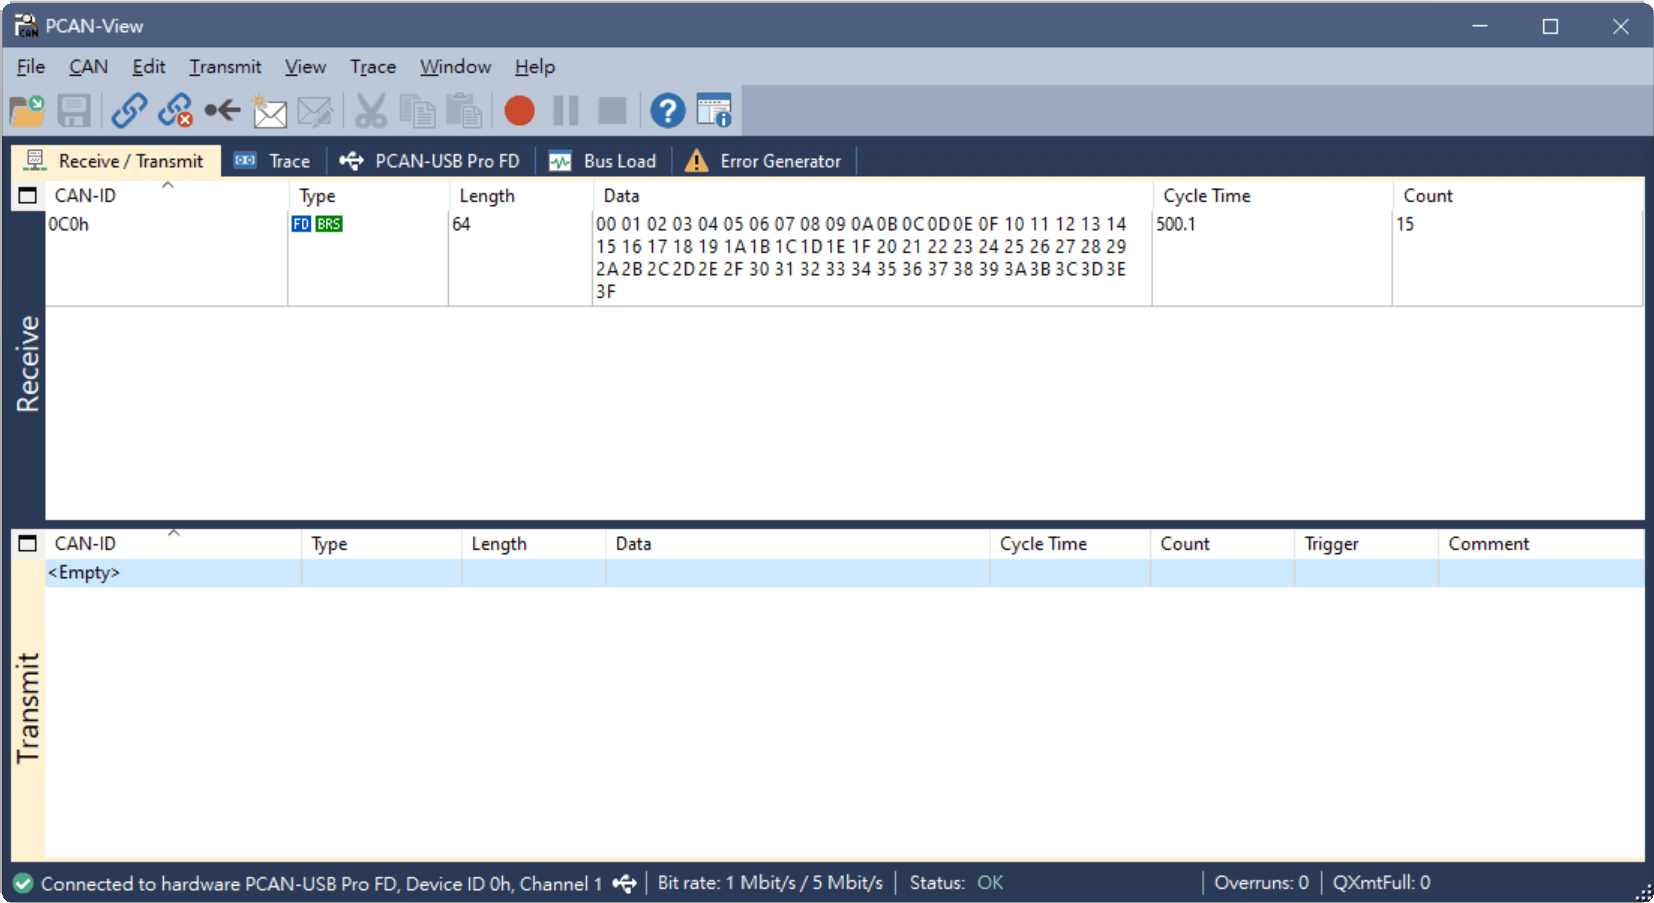Toggle the Transmit panel maximize box icon
The width and height of the screenshot is (1654, 903).
(x=28, y=544)
